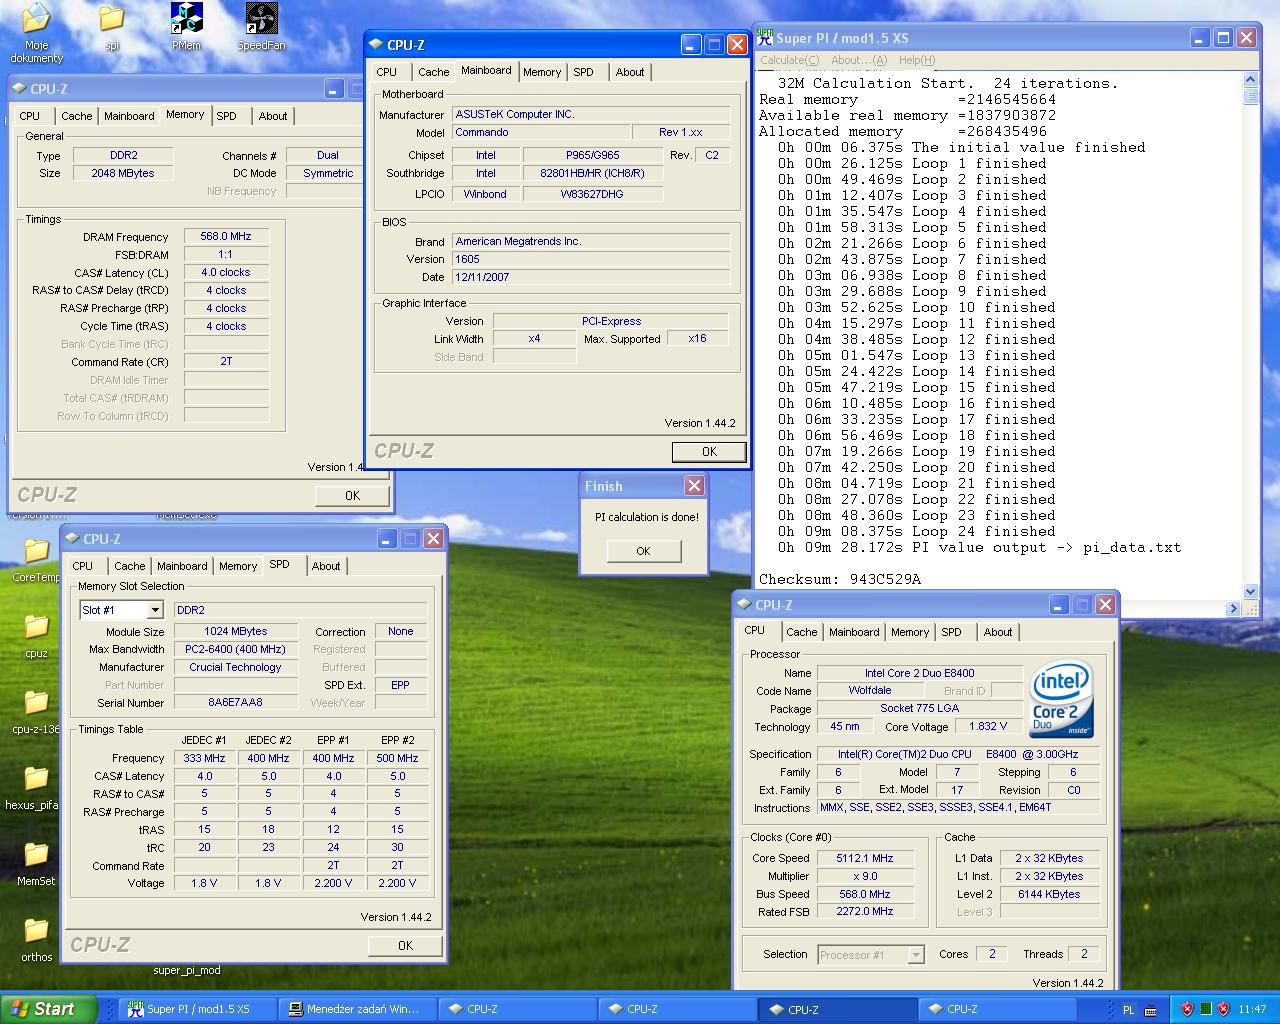Switch to CPU tab in Mainboard CPU-Z window

pos(387,72)
